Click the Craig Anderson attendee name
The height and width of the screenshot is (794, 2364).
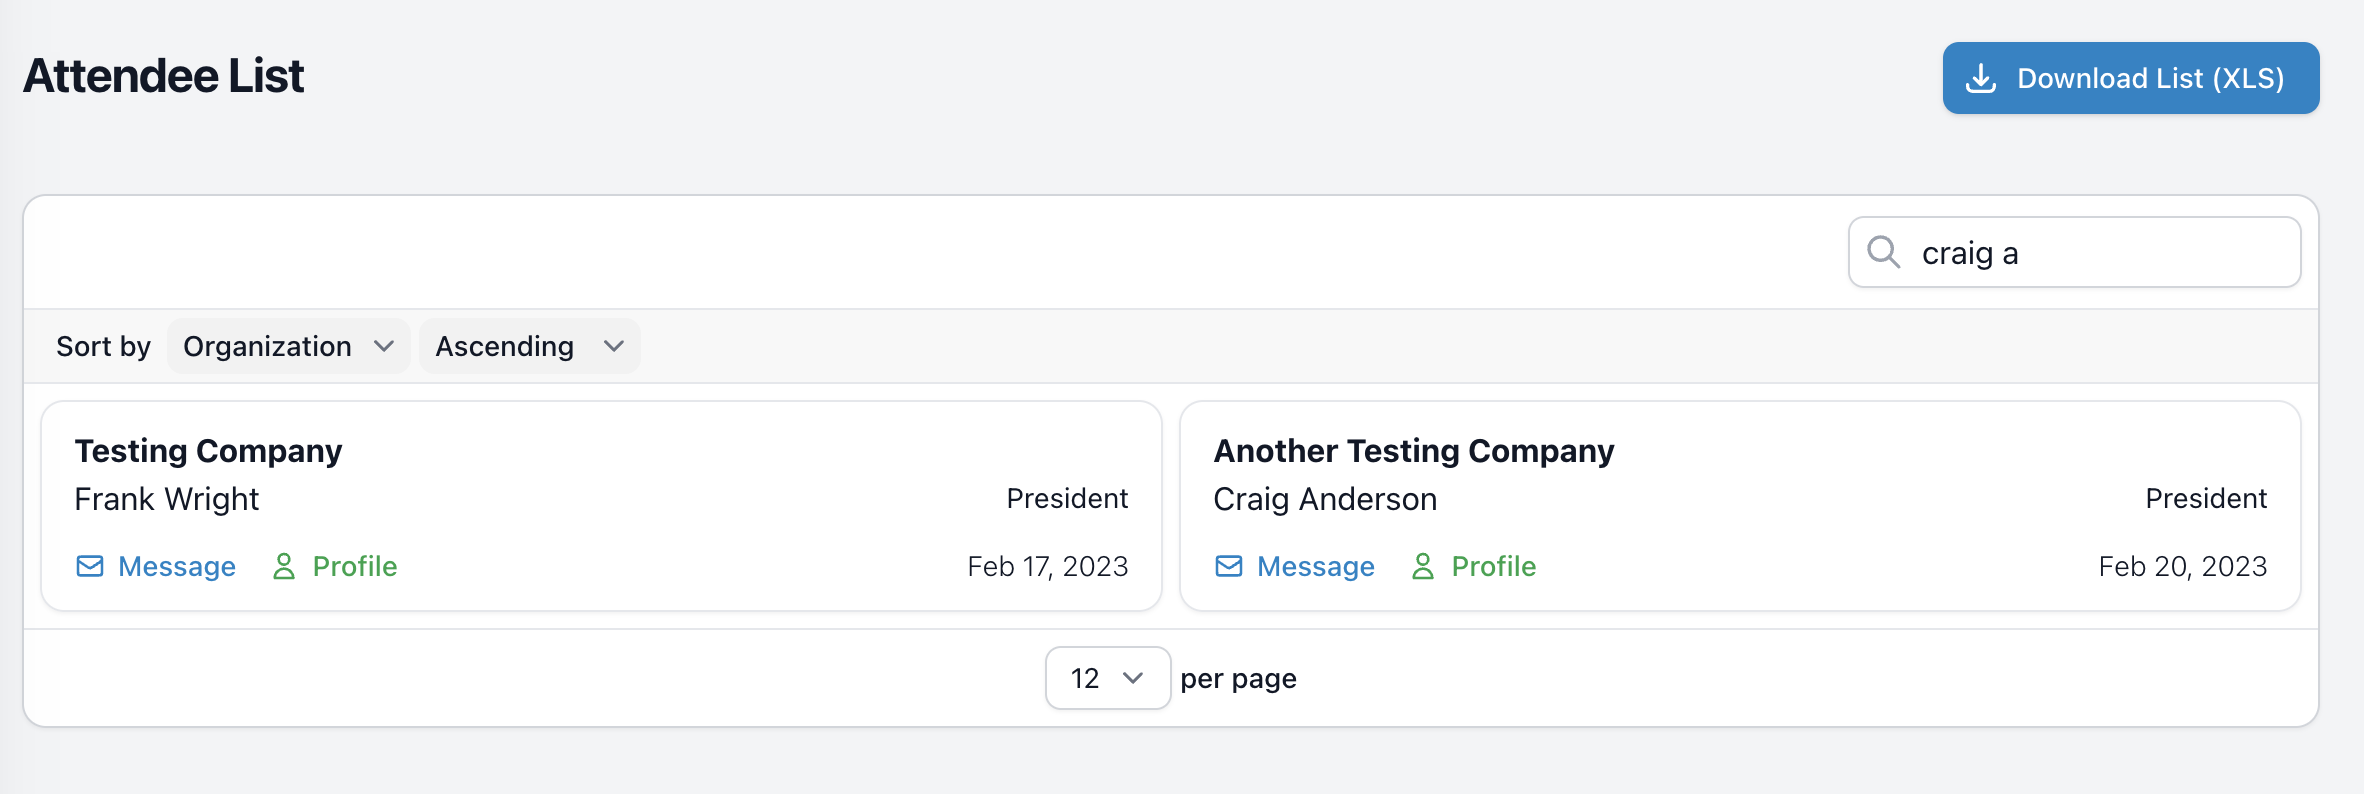1325,499
